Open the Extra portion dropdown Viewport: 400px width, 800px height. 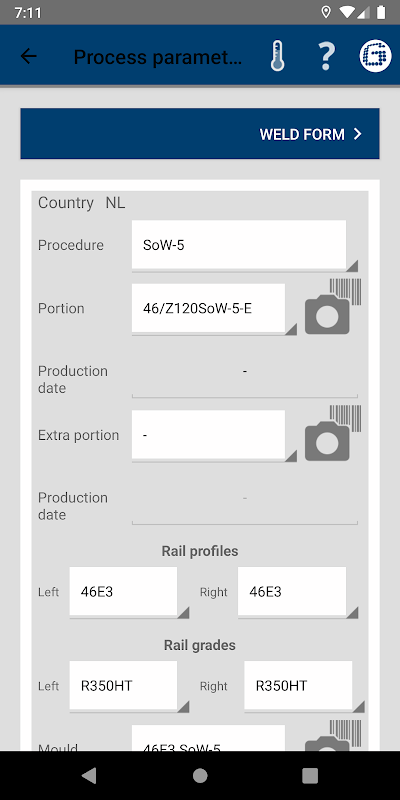coord(214,436)
